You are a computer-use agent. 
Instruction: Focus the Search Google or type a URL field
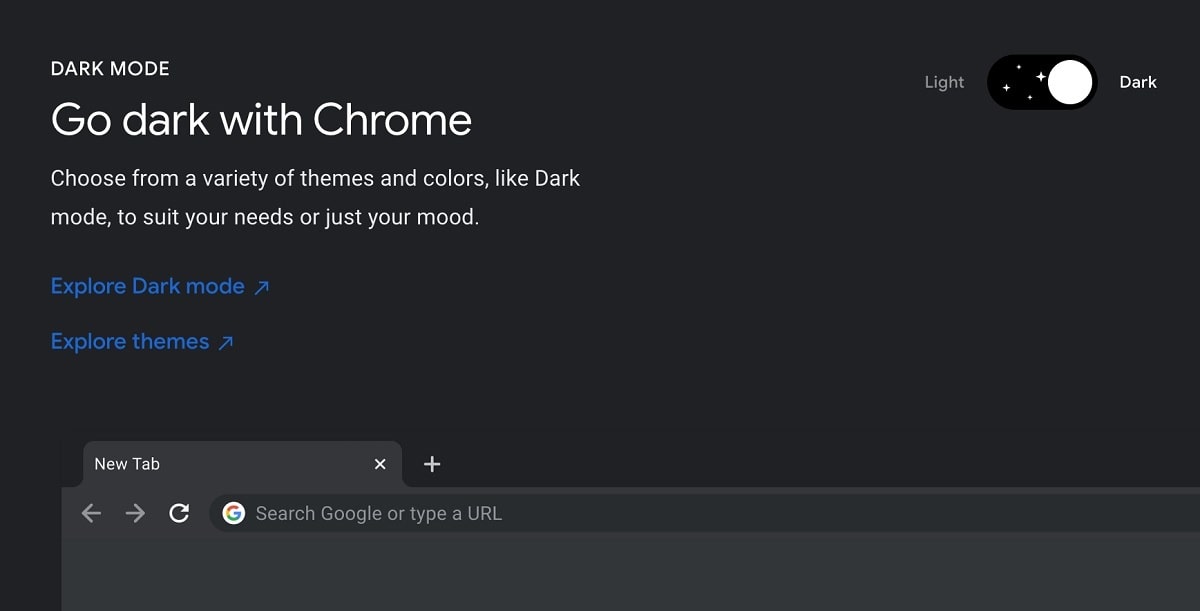pos(705,513)
